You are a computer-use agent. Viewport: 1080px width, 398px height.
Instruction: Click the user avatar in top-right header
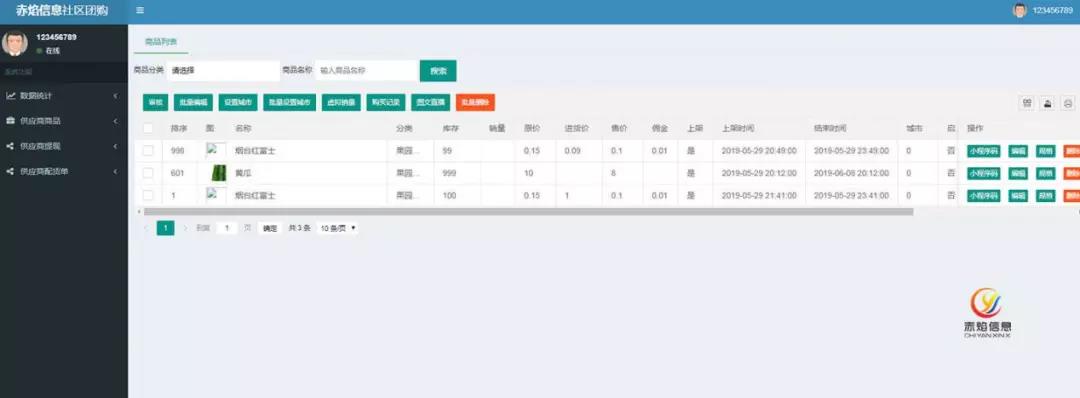coord(1019,10)
